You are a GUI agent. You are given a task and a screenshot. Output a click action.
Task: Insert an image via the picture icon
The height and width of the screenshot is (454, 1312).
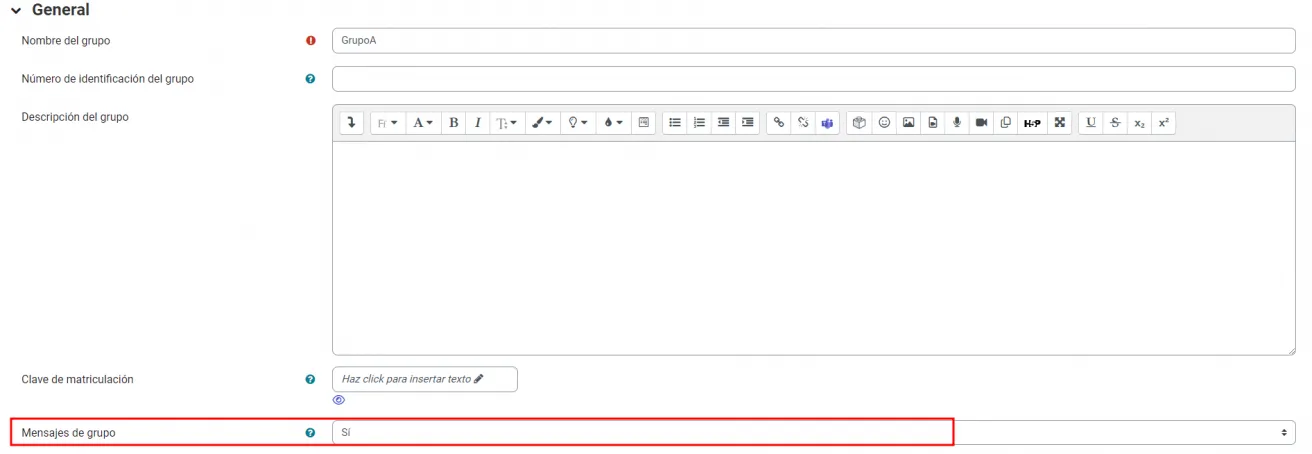(908, 123)
